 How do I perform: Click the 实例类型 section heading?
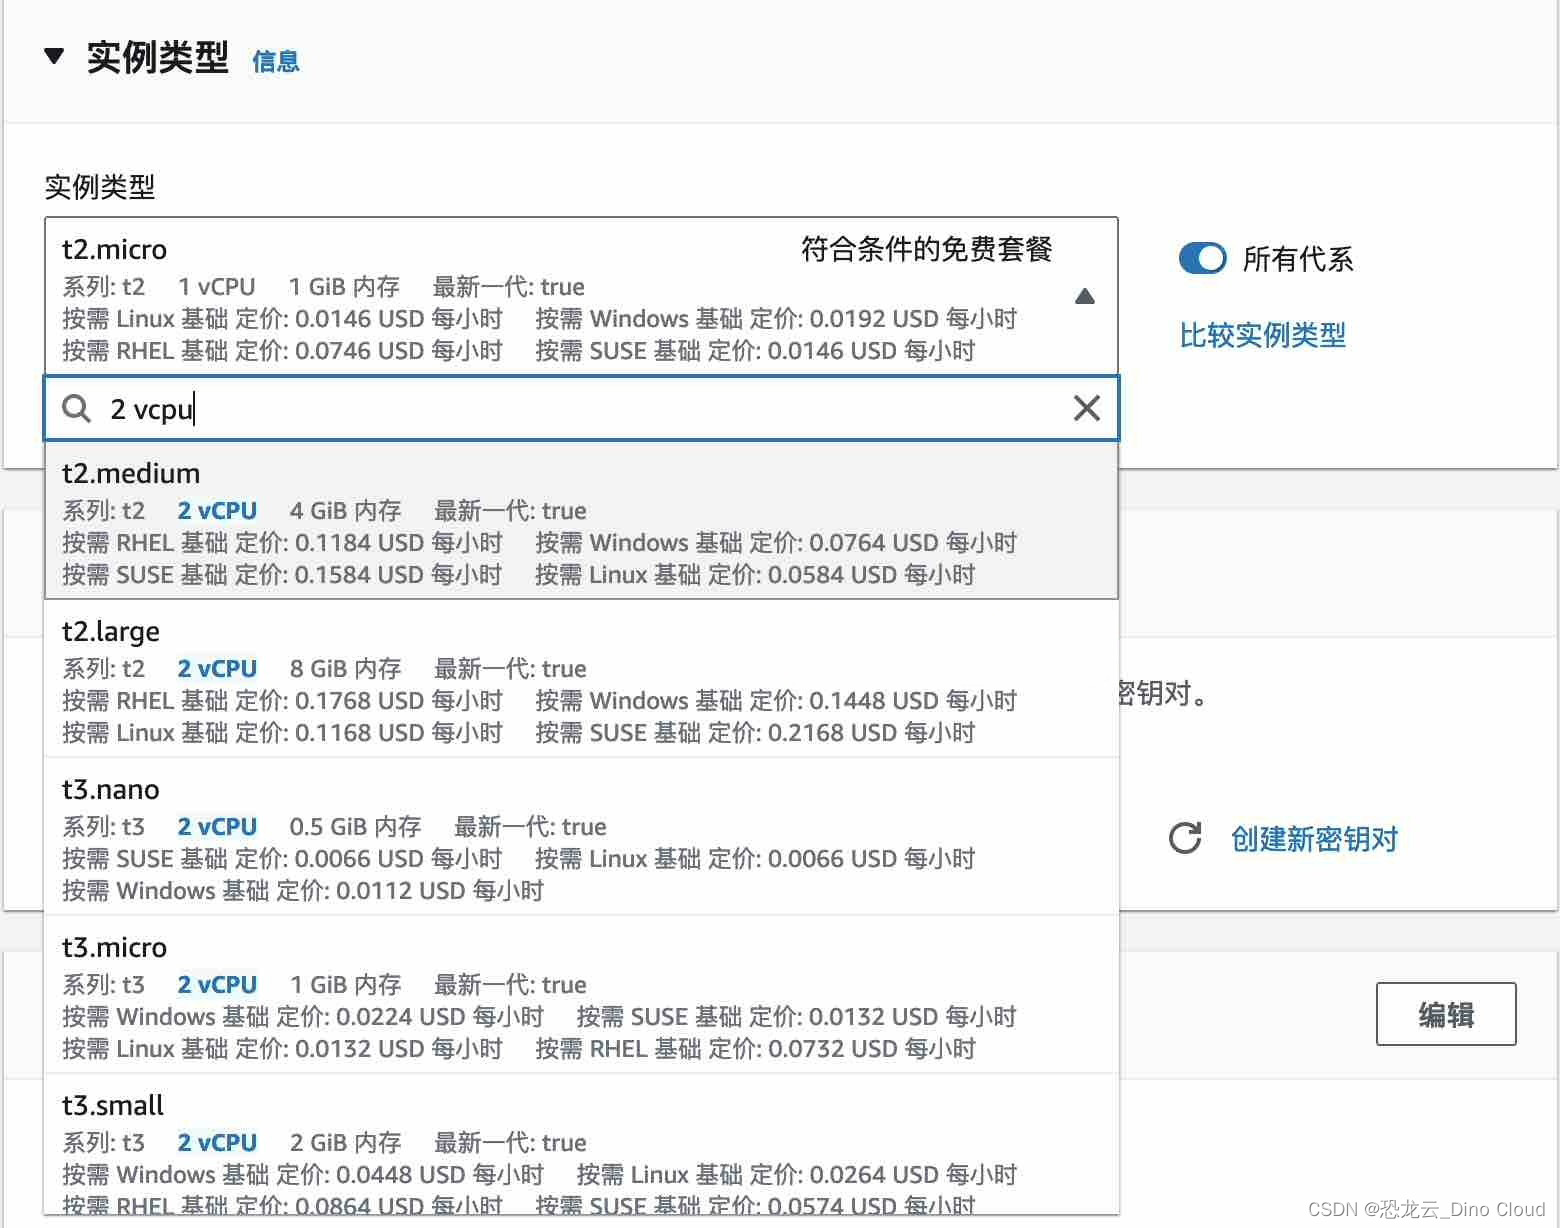point(158,58)
